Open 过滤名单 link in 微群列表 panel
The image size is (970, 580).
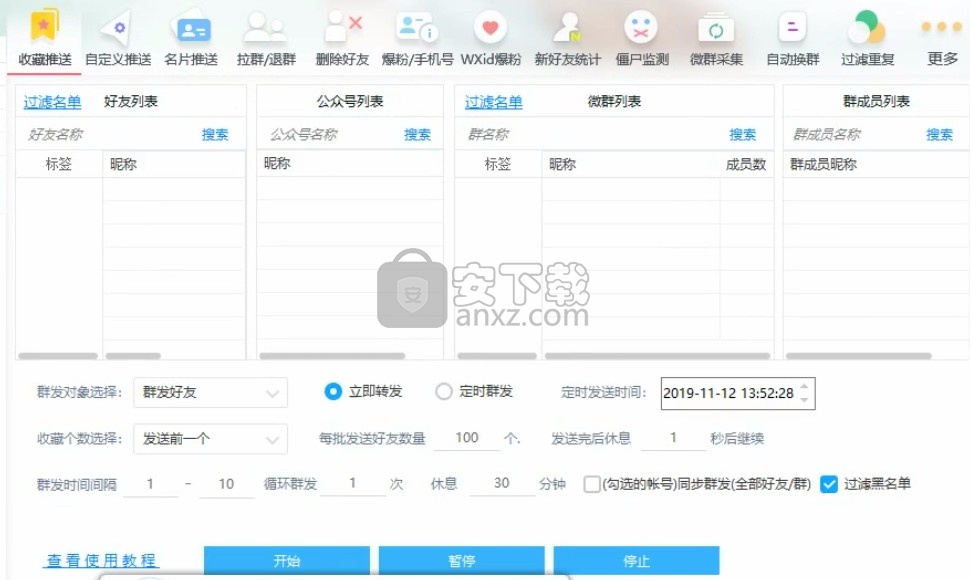pyautogui.click(x=494, y=102)
